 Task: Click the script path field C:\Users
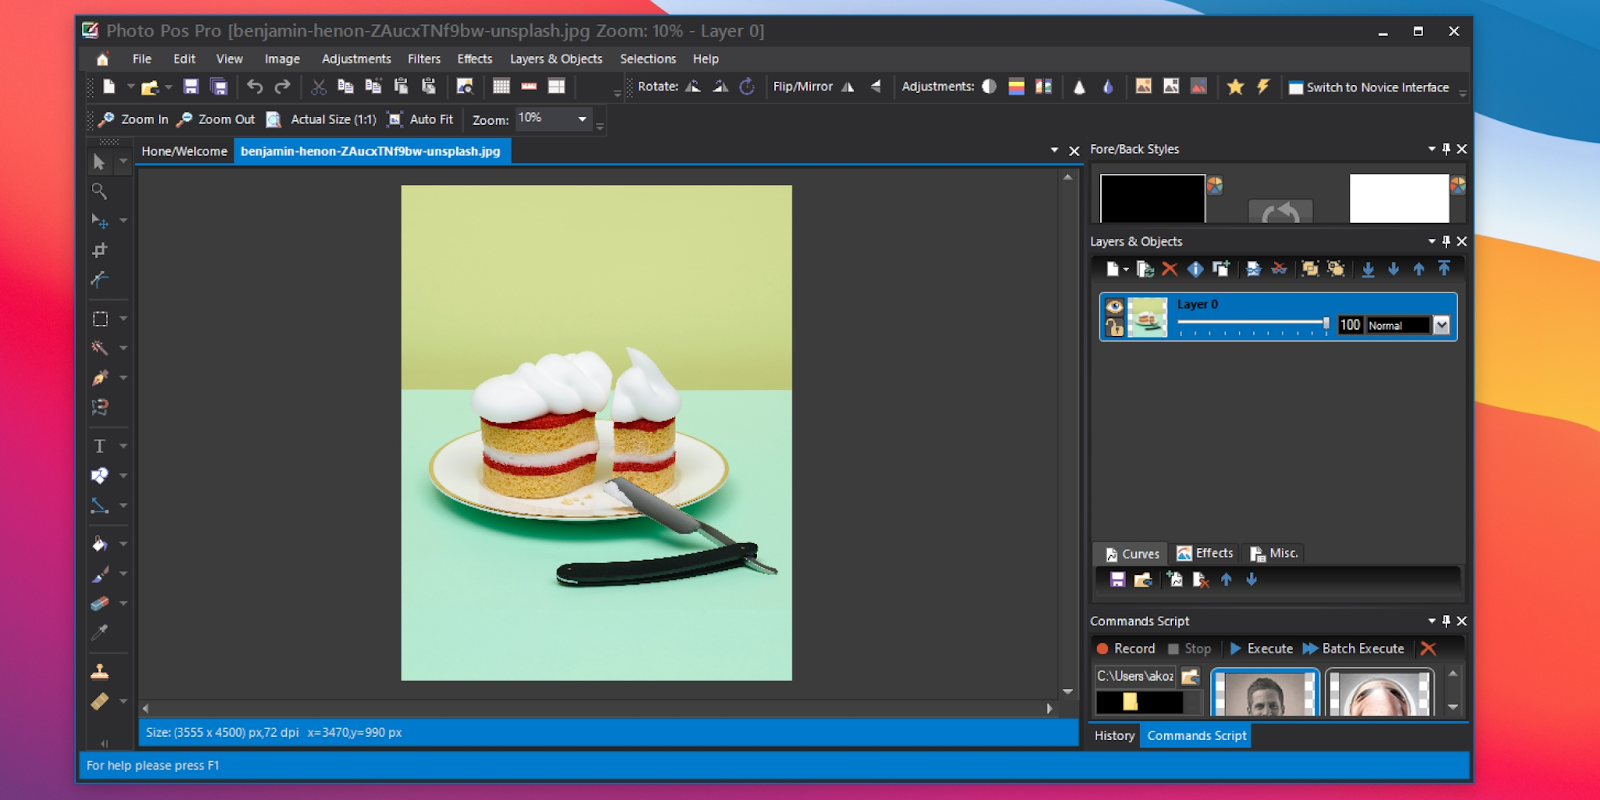[1136, 676]
